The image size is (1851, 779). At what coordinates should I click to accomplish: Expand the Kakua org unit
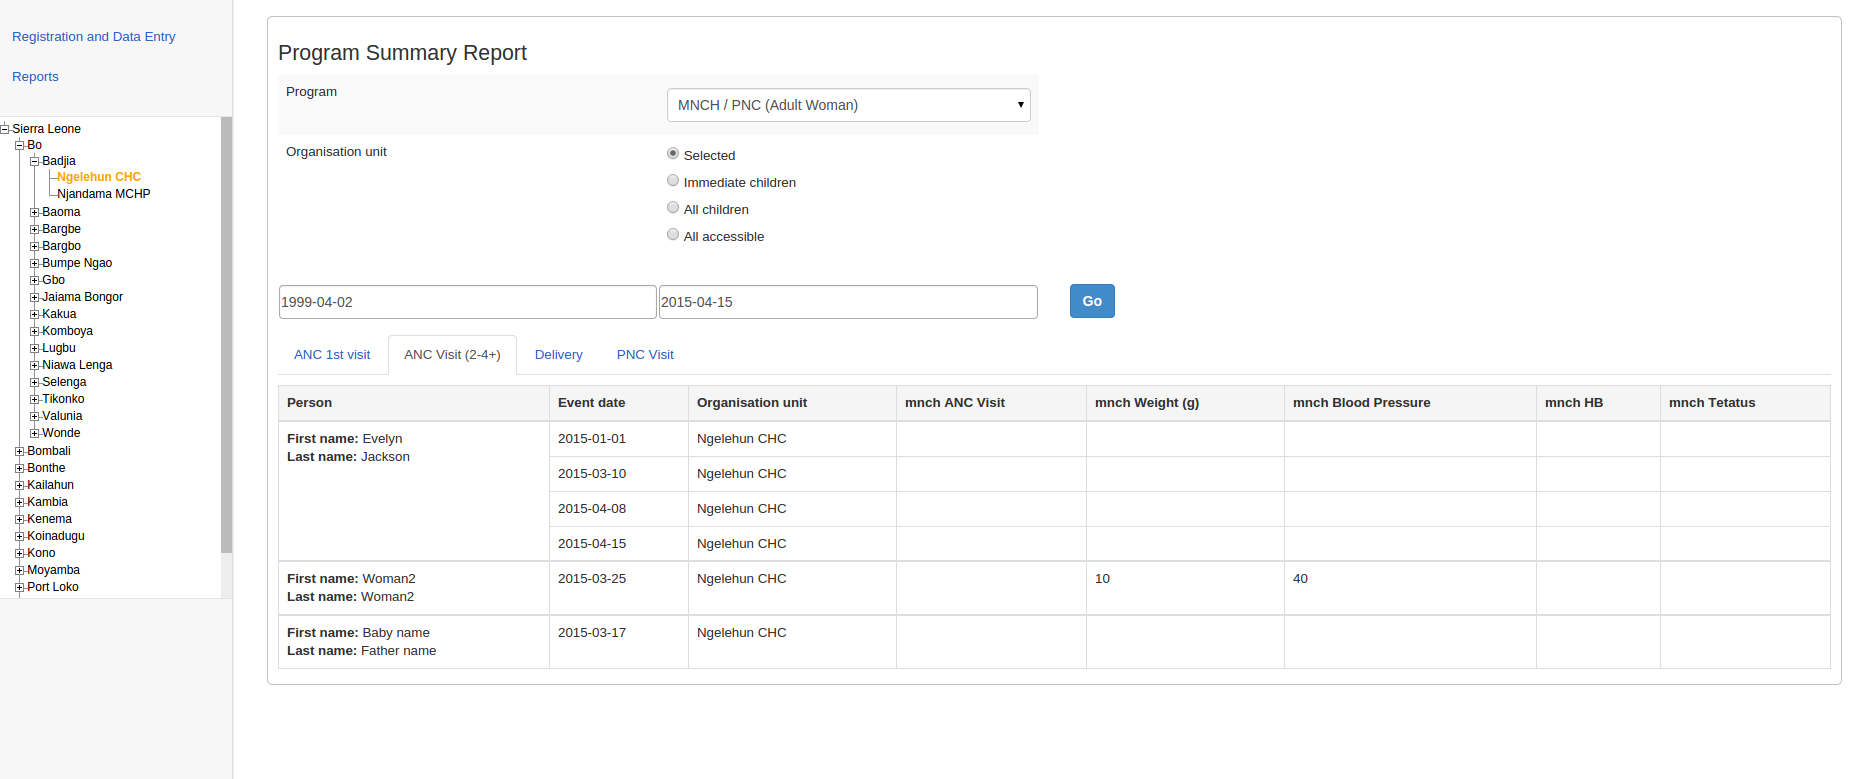[x=34, y=314]
